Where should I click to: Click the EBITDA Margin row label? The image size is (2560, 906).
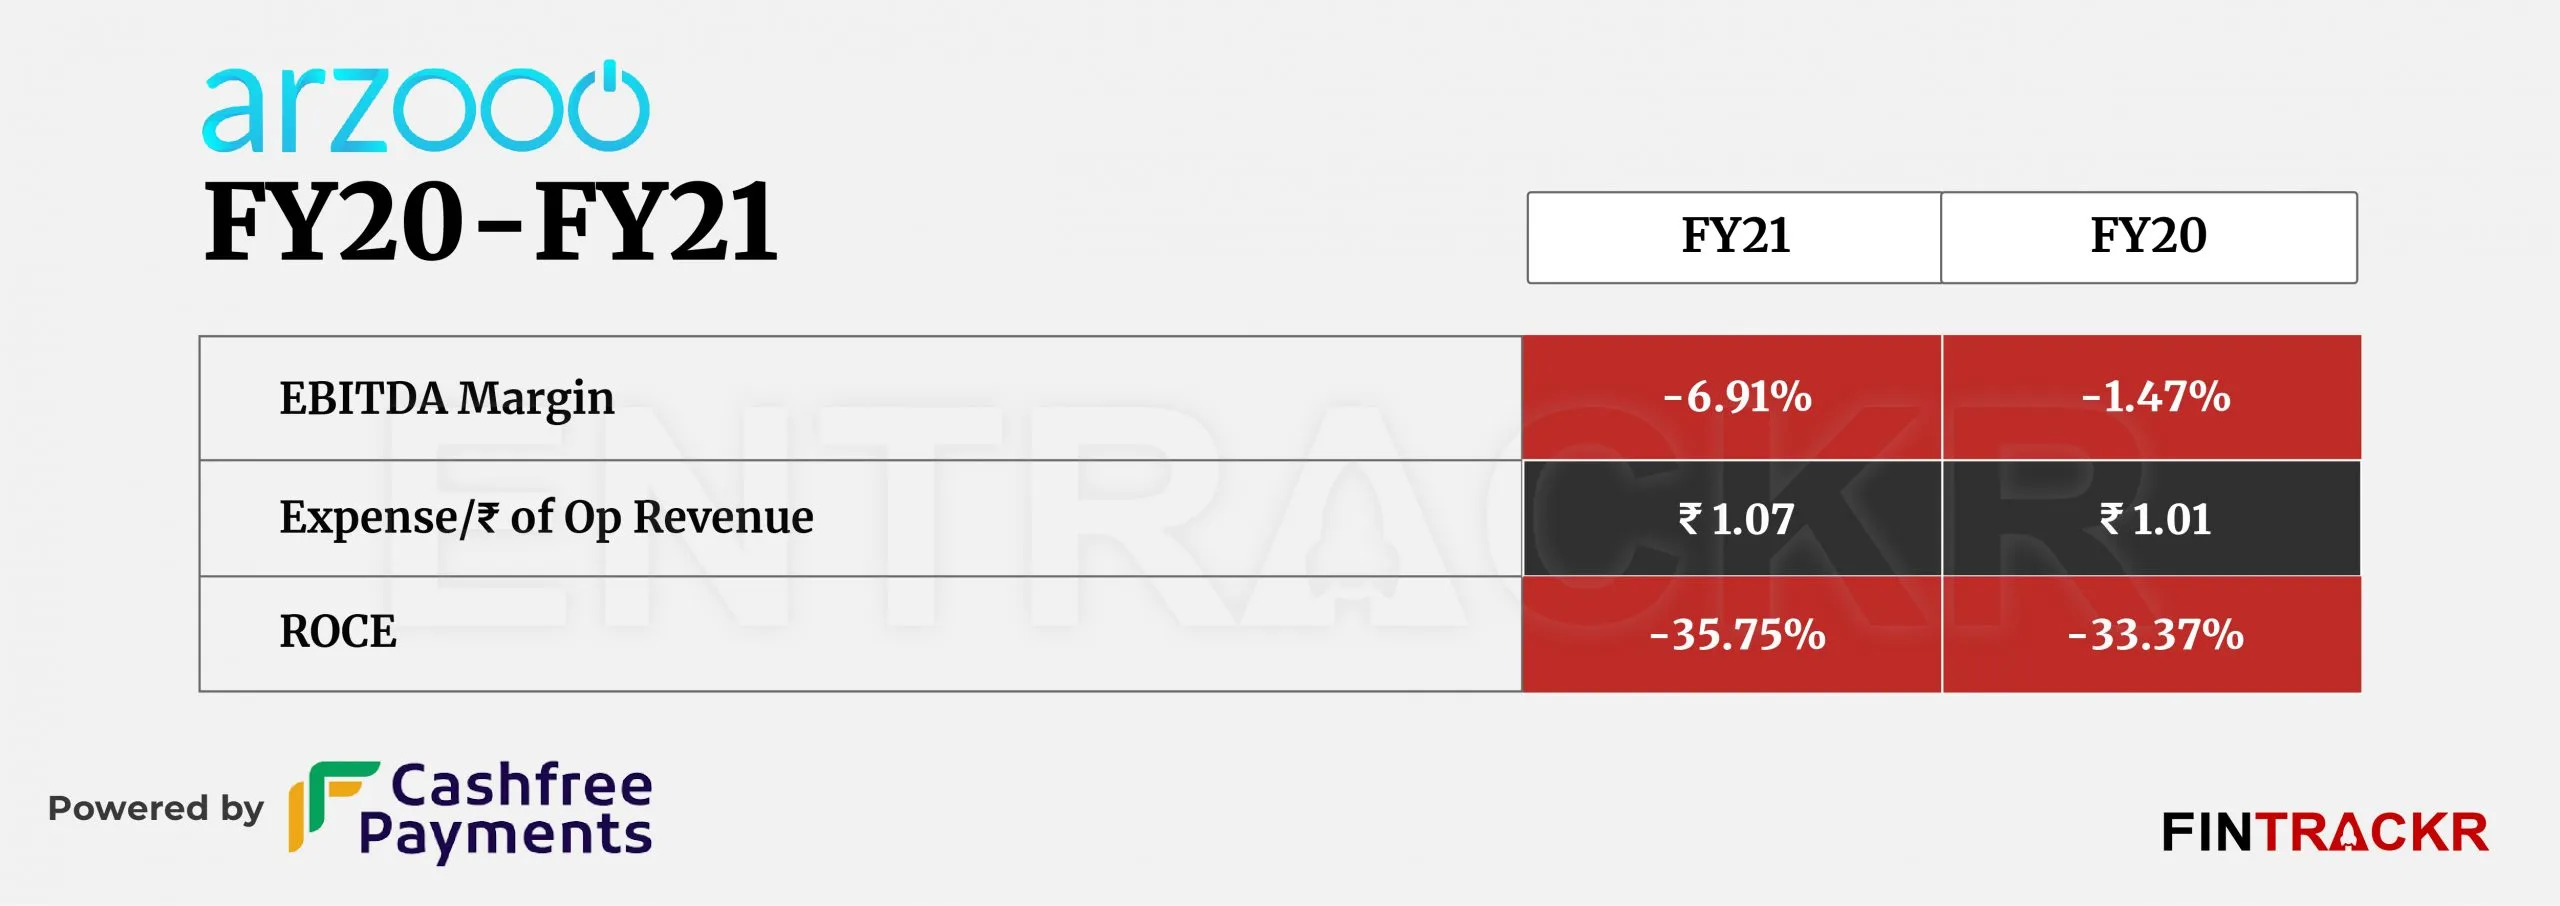pyautogui.click(x=446, y=398)
